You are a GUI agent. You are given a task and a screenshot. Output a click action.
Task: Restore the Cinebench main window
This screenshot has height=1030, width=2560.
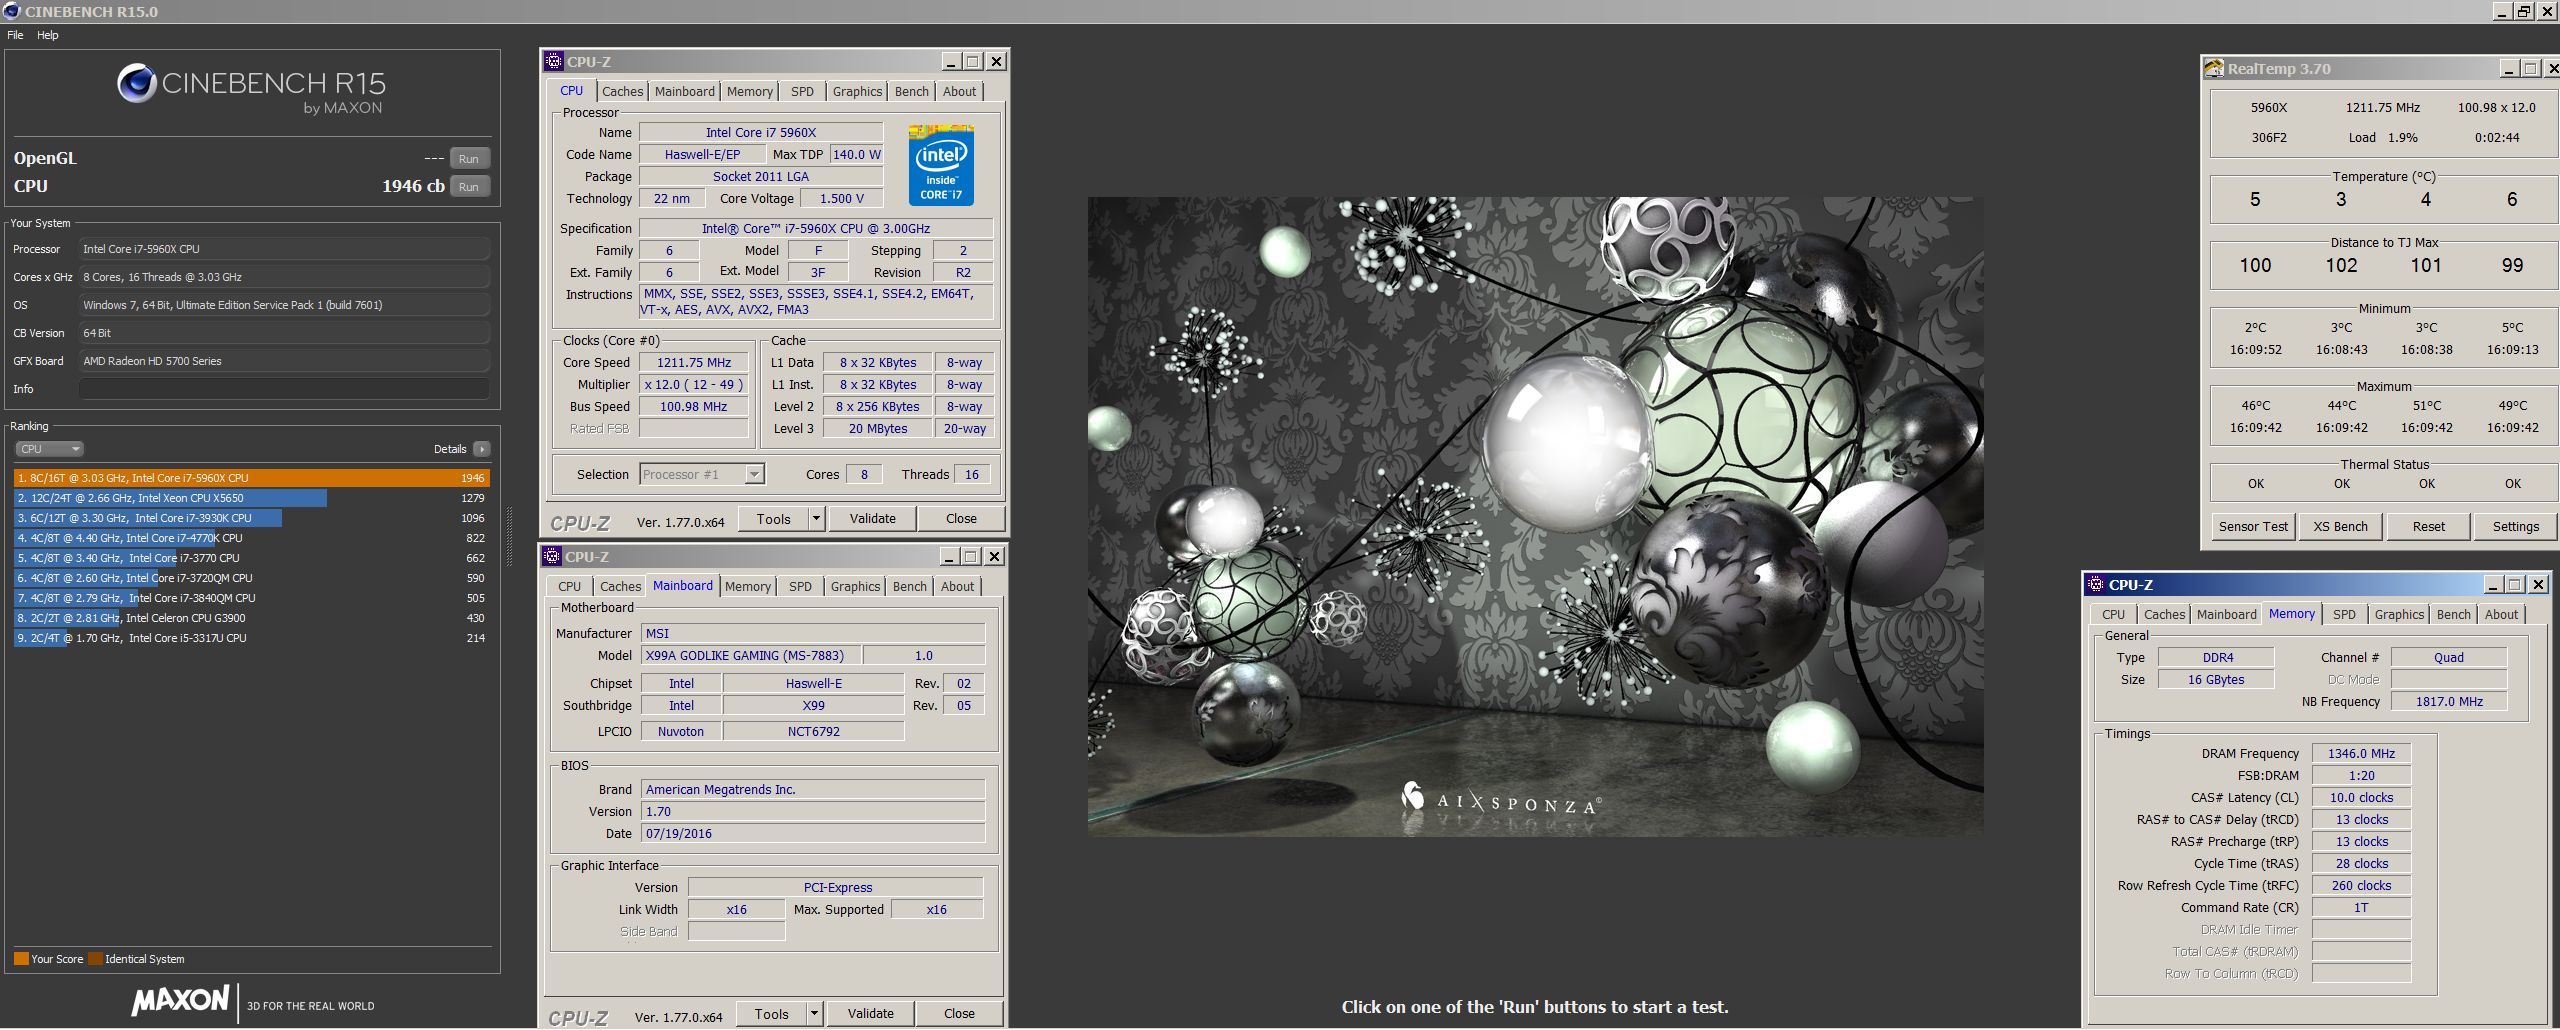tap(2524, 11)
